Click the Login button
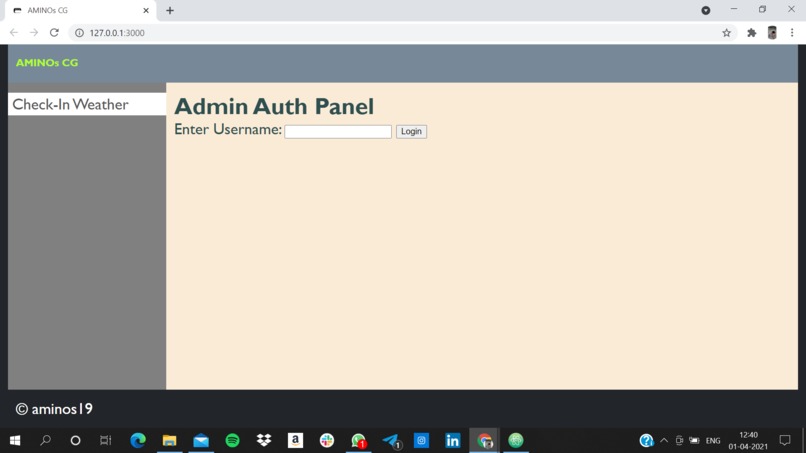806x453 pixels. (x=411, y=132)
